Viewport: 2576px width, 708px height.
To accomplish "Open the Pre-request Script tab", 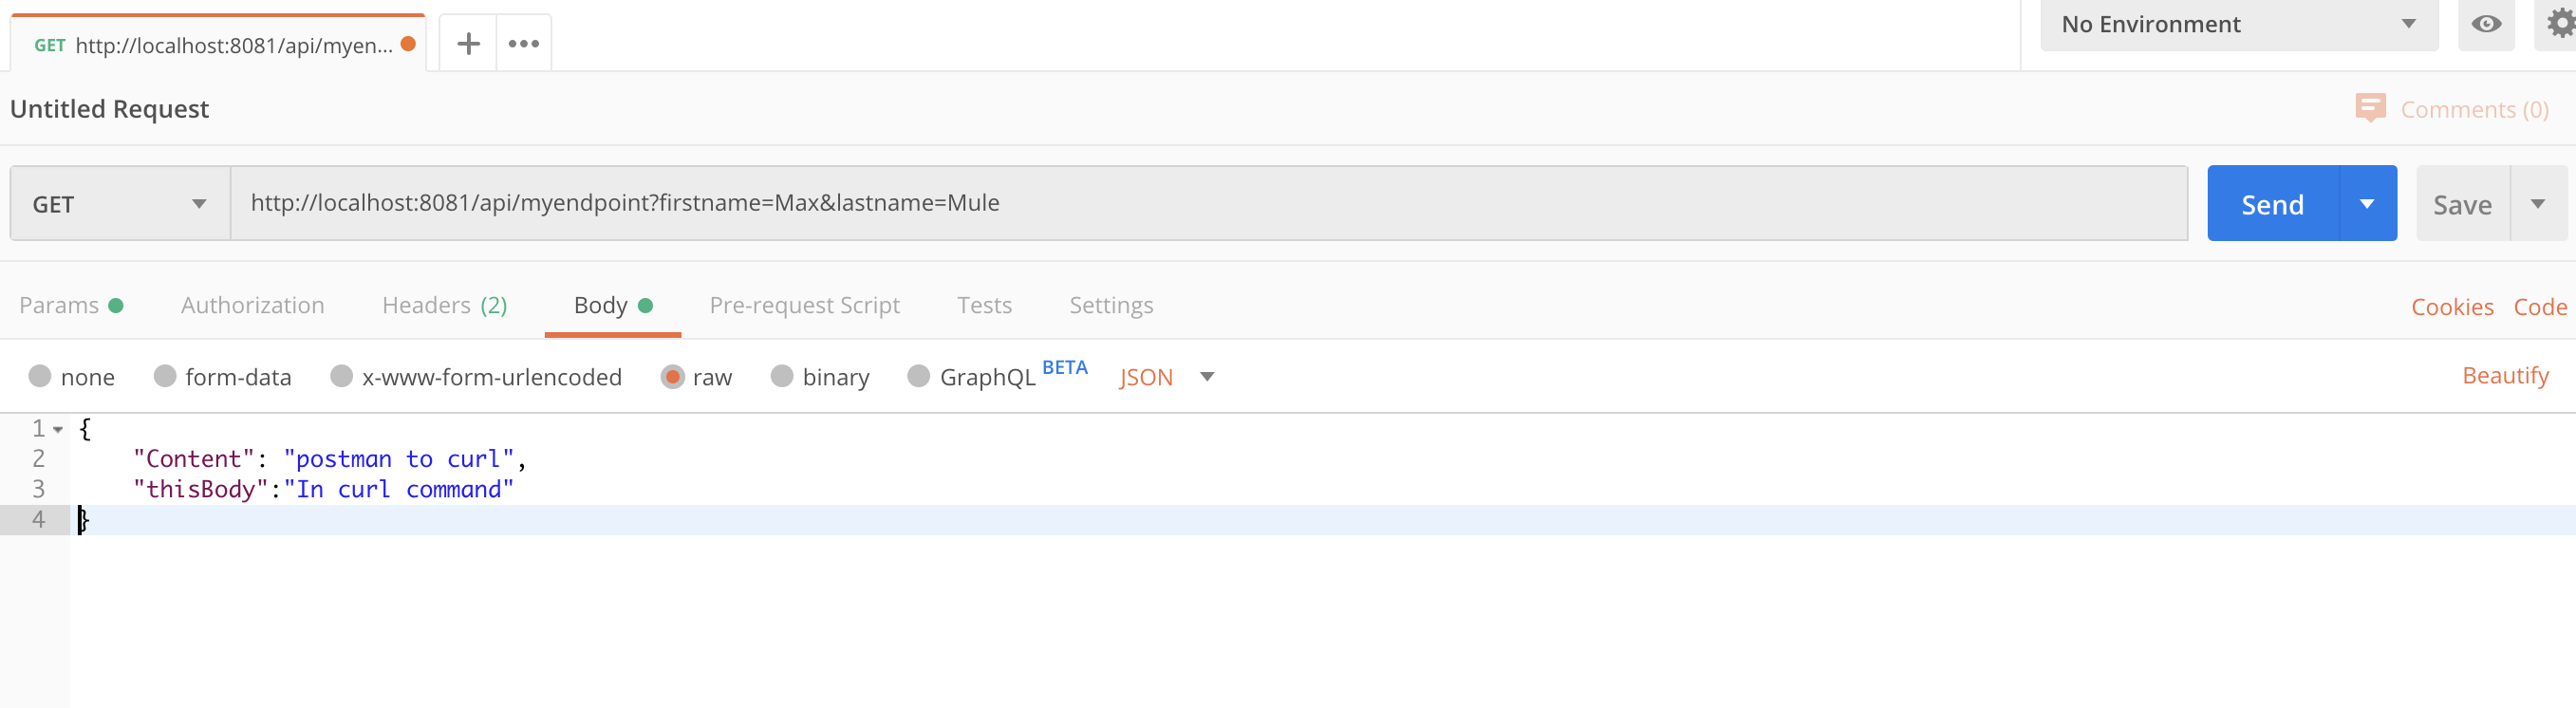I will 804,305.
